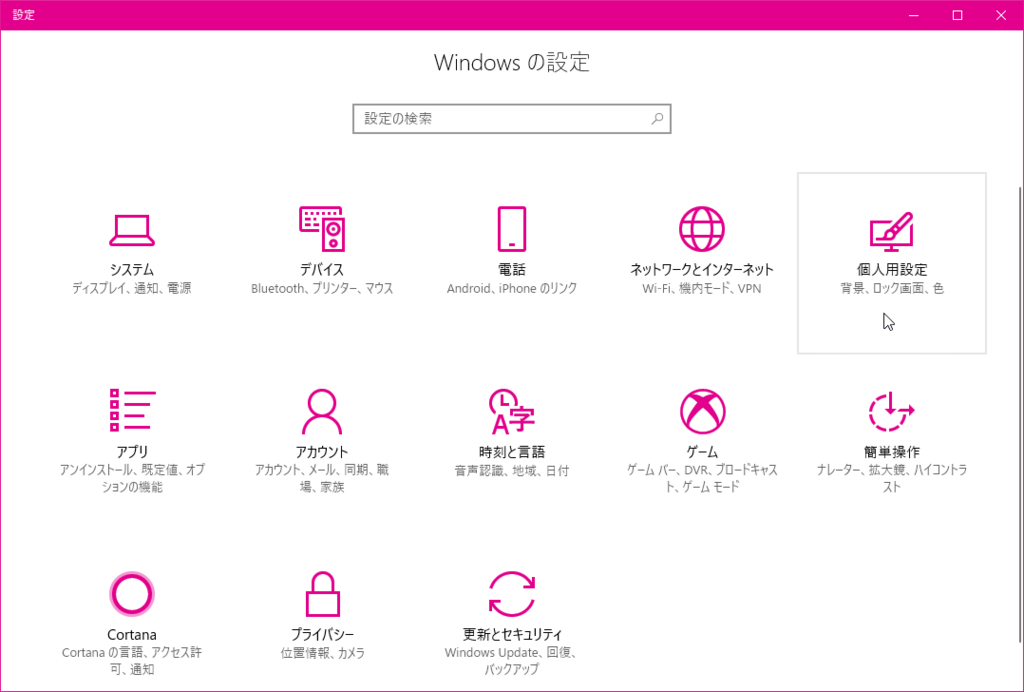
Task: Open the 更新とセキュリティ refresh arrows icon
Action: (x=512, y=594)
